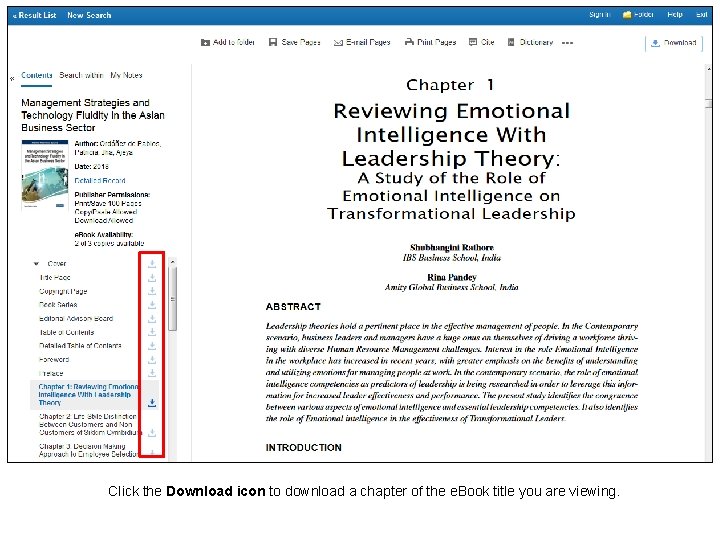Click the Email Pages envelope icon

pos(338,43)
